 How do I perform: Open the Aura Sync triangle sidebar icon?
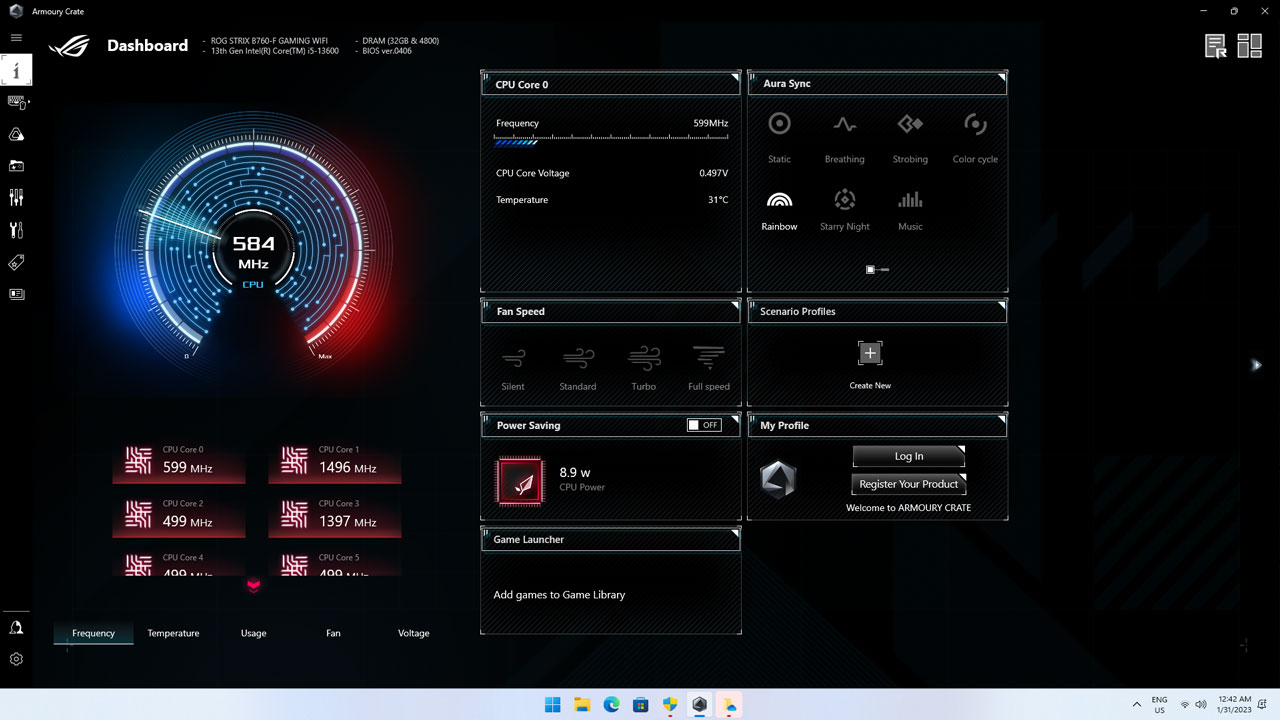click(x=16, y=134)
